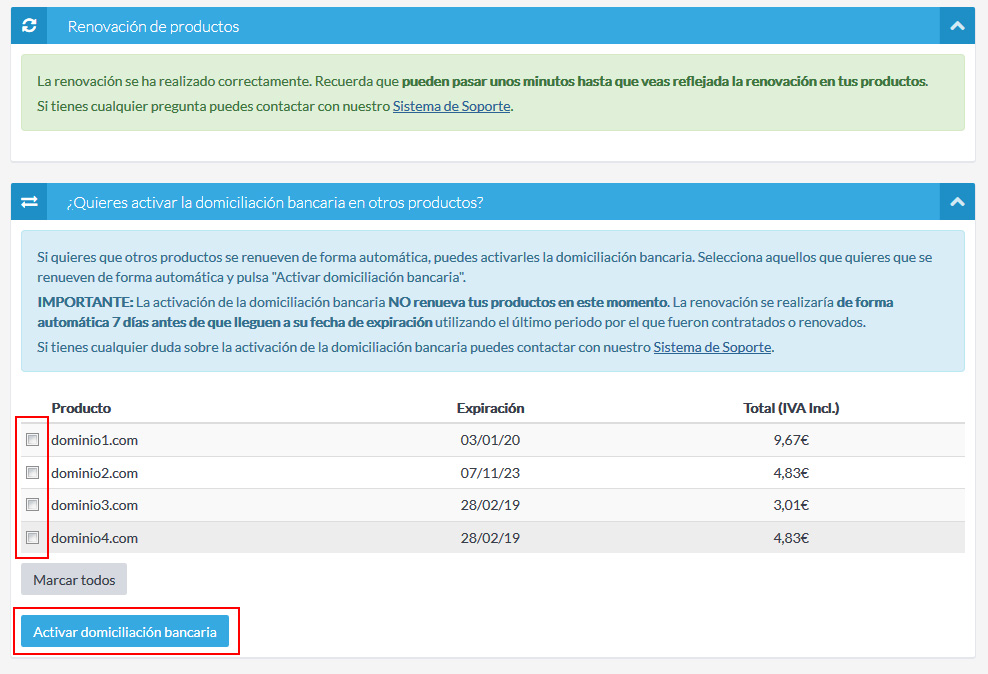Enable the dominio4.com checkbox
The height and width of the screenshot is (674, 988).
33,537
